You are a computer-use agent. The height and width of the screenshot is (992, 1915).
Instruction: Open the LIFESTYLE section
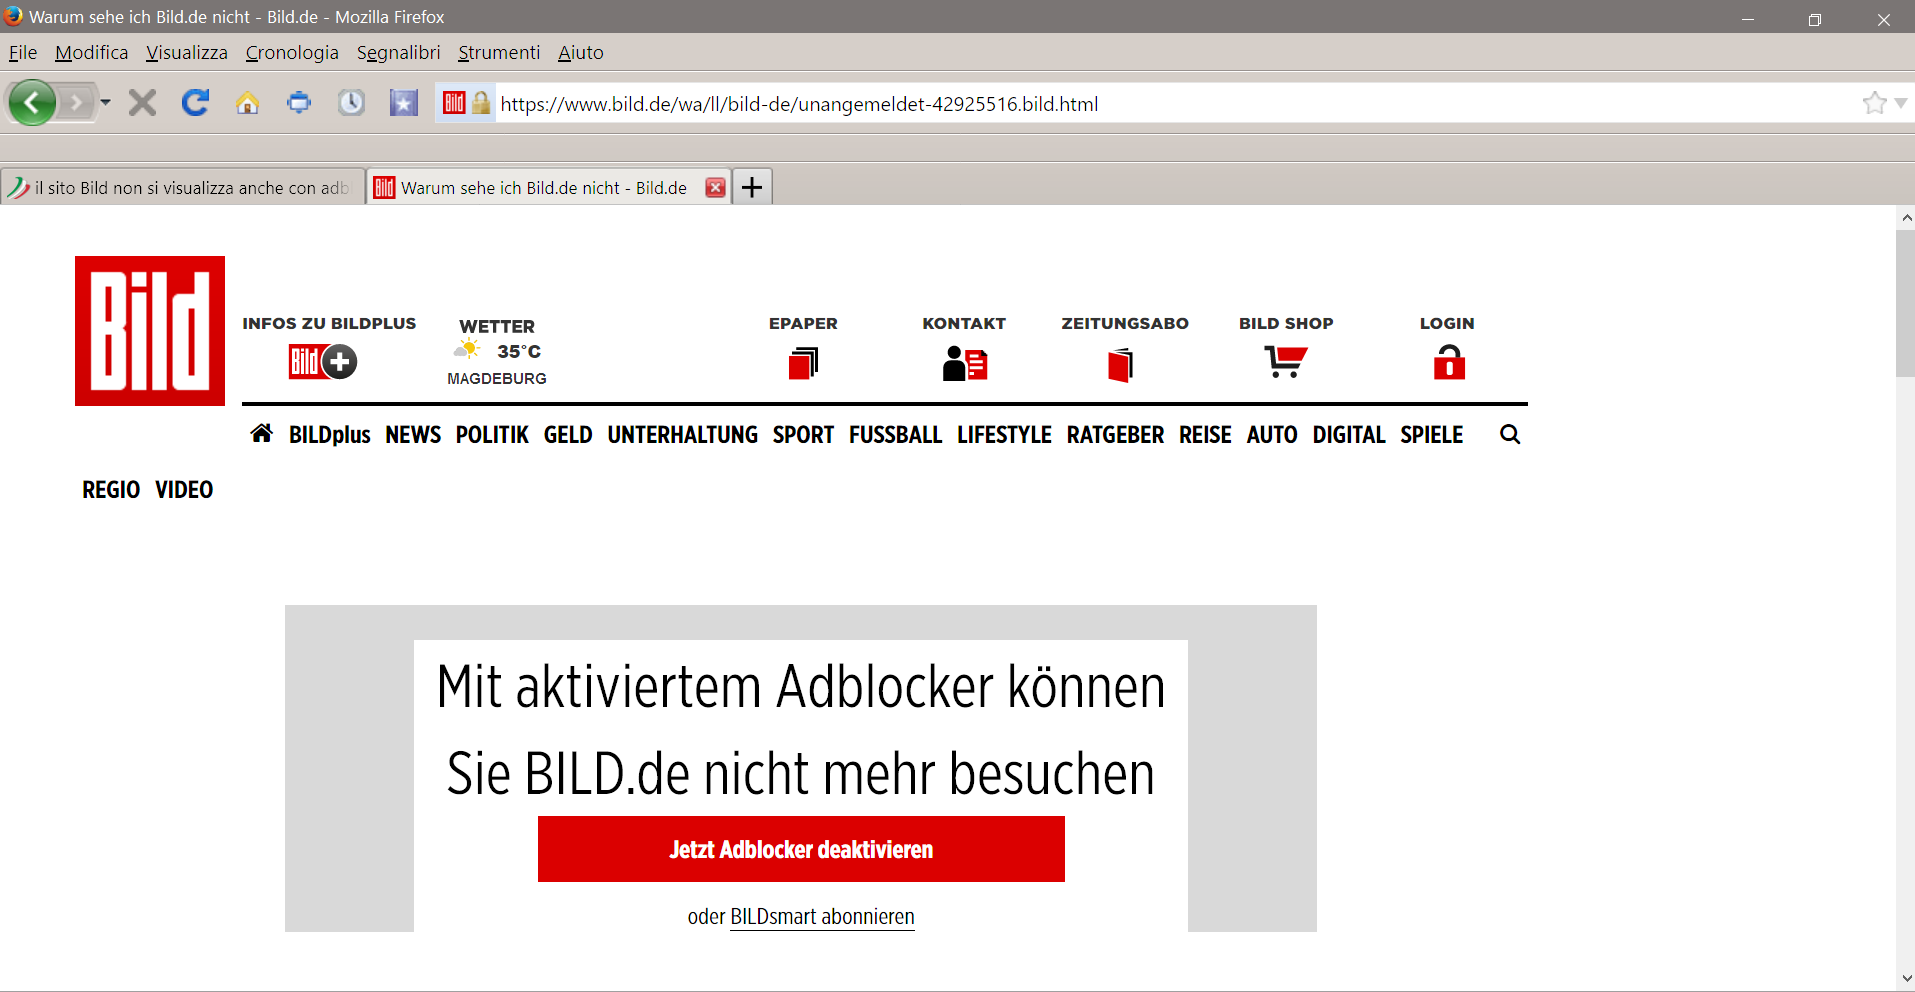(1004, 435)
